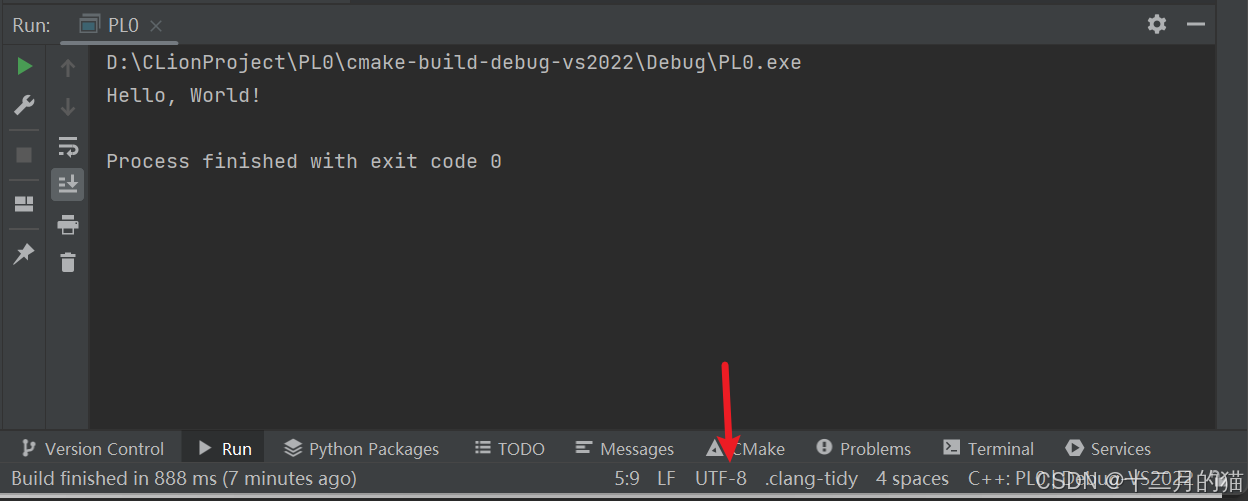Go to line via 5:9 indicator
Image resolution: width=1248 pixels, height=501 pixels.
(x=627, y=478)
